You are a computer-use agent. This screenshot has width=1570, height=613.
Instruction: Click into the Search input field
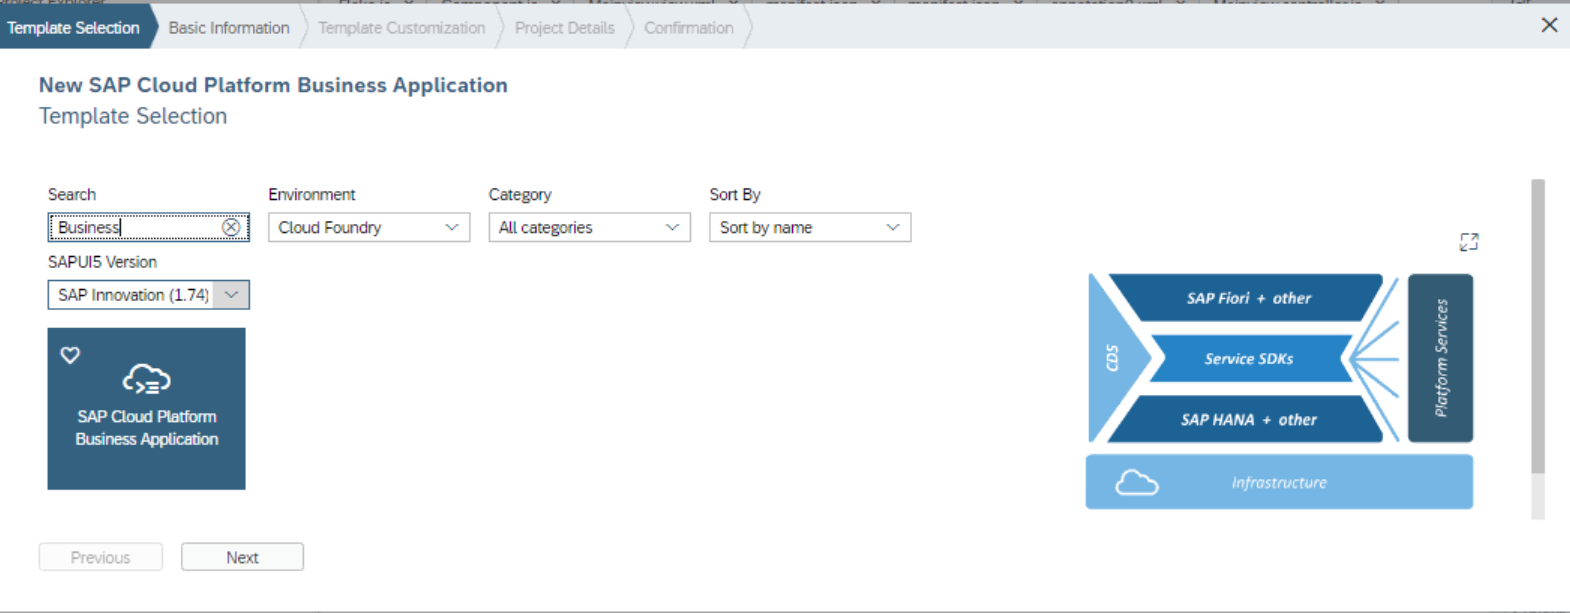pyautogui.click(x=135, y=228)
